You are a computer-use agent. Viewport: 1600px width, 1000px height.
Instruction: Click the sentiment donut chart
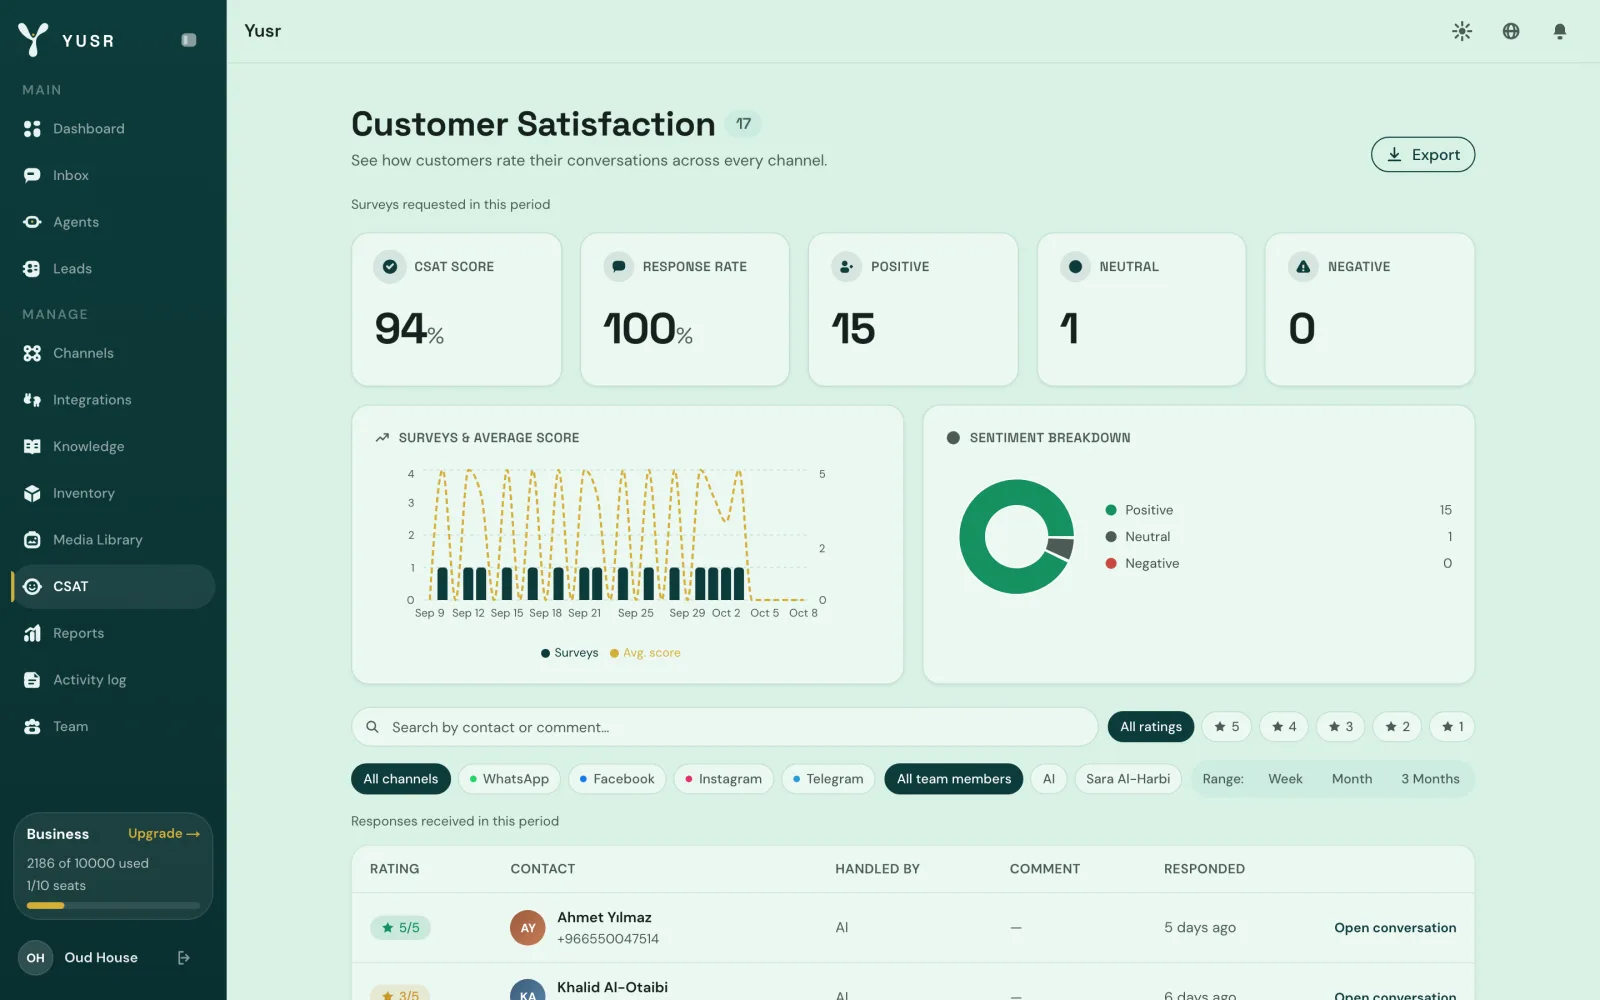coord(1017,537)
